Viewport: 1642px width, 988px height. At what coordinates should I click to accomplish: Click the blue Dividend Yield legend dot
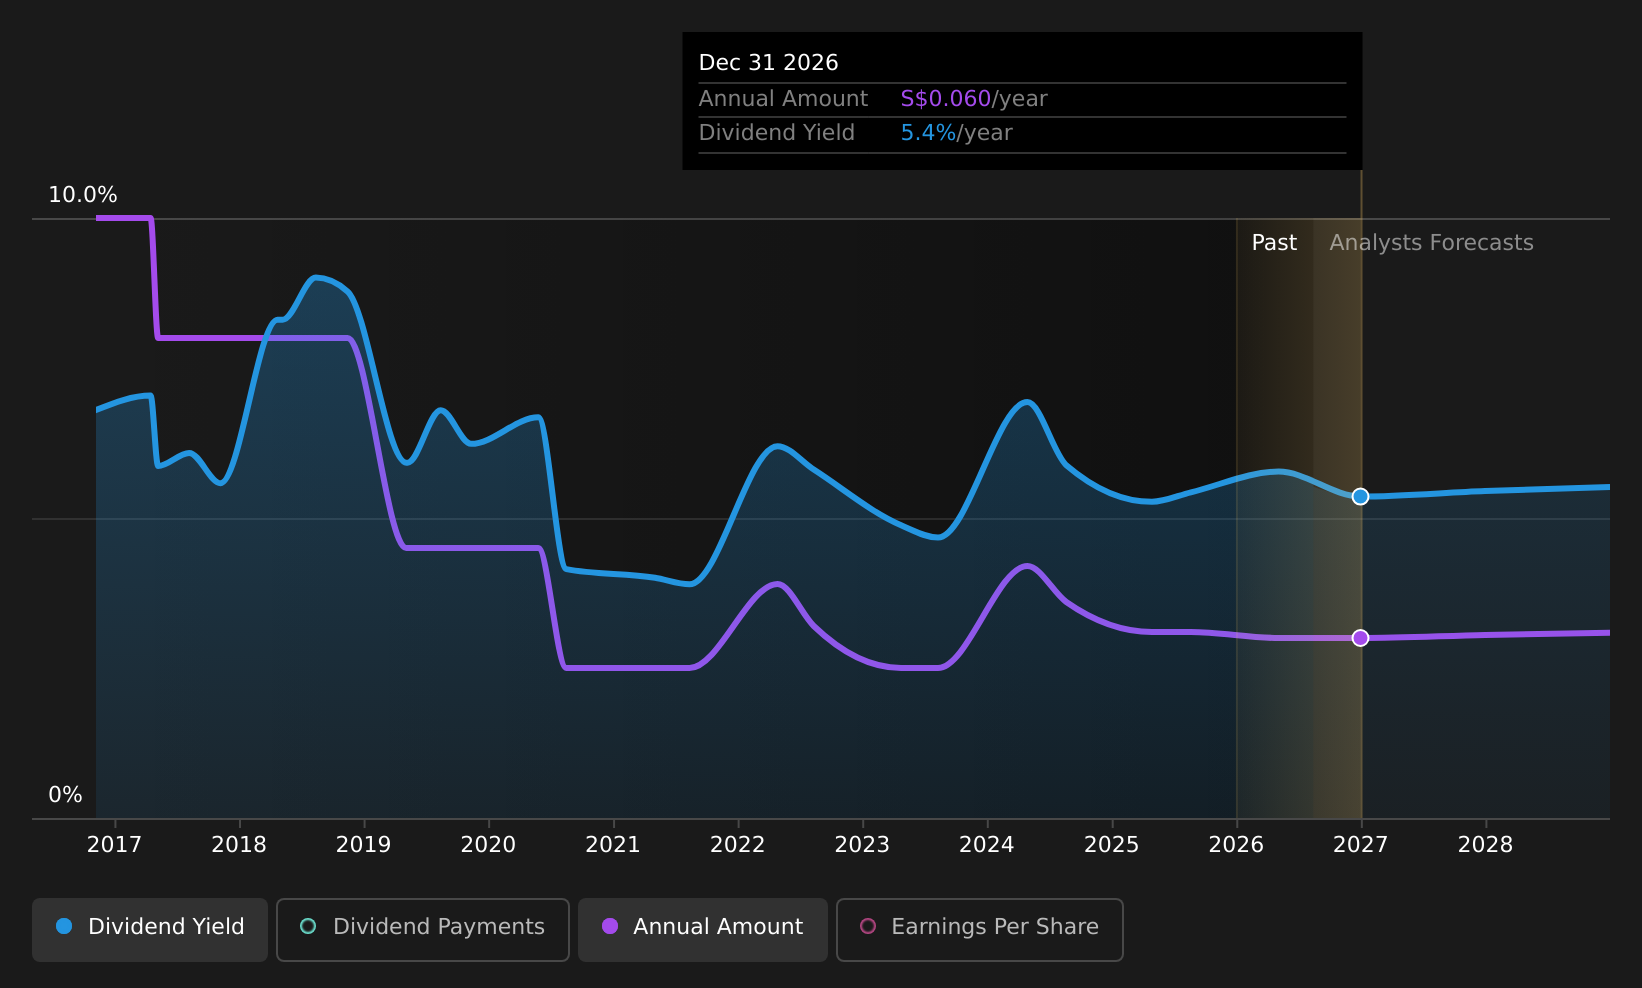pyautogui.click(x=64, y=926)
